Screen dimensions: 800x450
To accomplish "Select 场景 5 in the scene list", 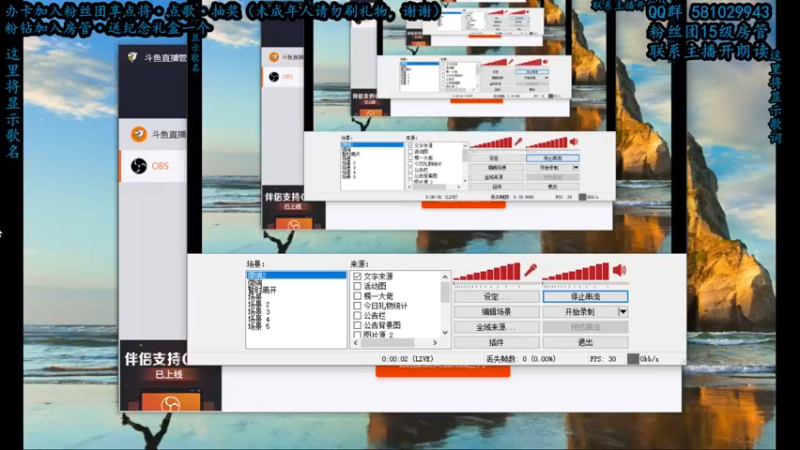I will pos(259,327).
